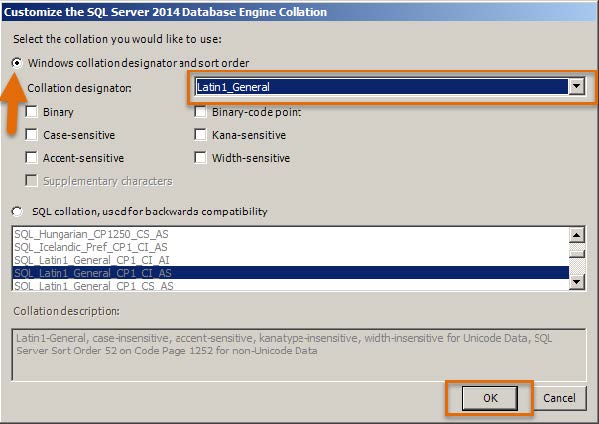The image size is (599, 424).
Task: Click the collation list scroll down arrow
Action: (x=577, y=282)
